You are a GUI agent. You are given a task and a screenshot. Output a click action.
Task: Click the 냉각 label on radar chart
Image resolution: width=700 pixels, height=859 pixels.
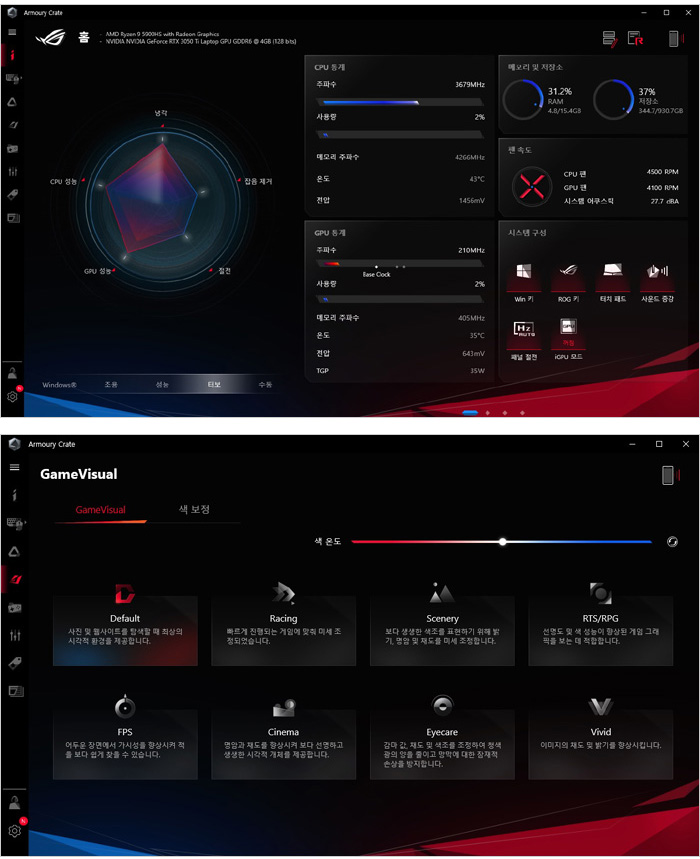pyautogui.click(x=161, y=113)
